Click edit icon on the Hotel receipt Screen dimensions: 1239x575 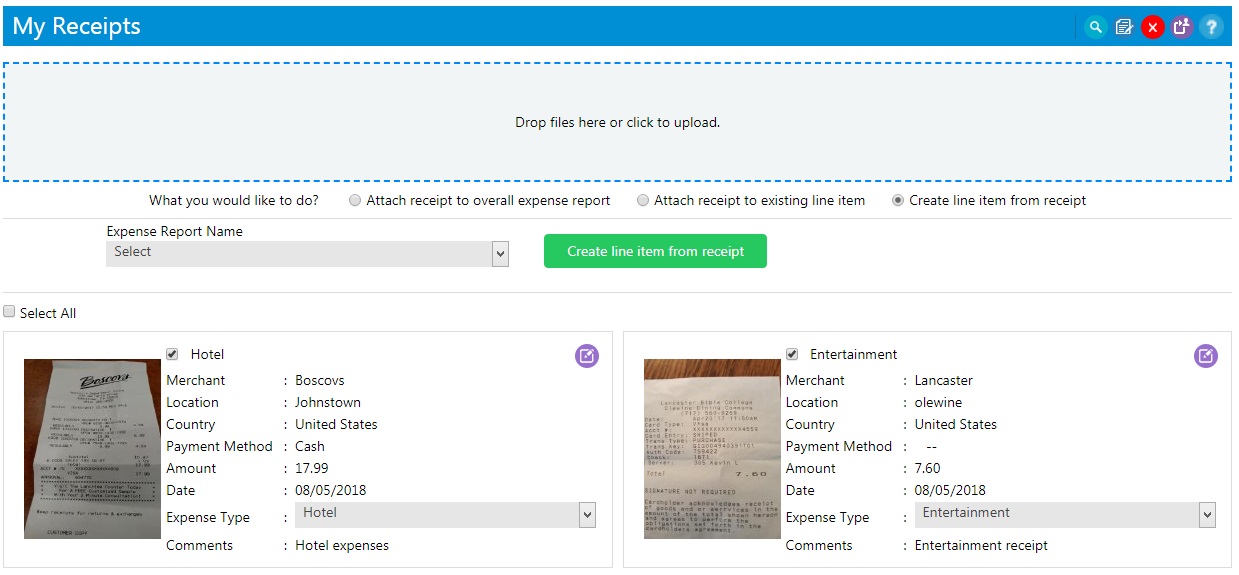(587, 355)
